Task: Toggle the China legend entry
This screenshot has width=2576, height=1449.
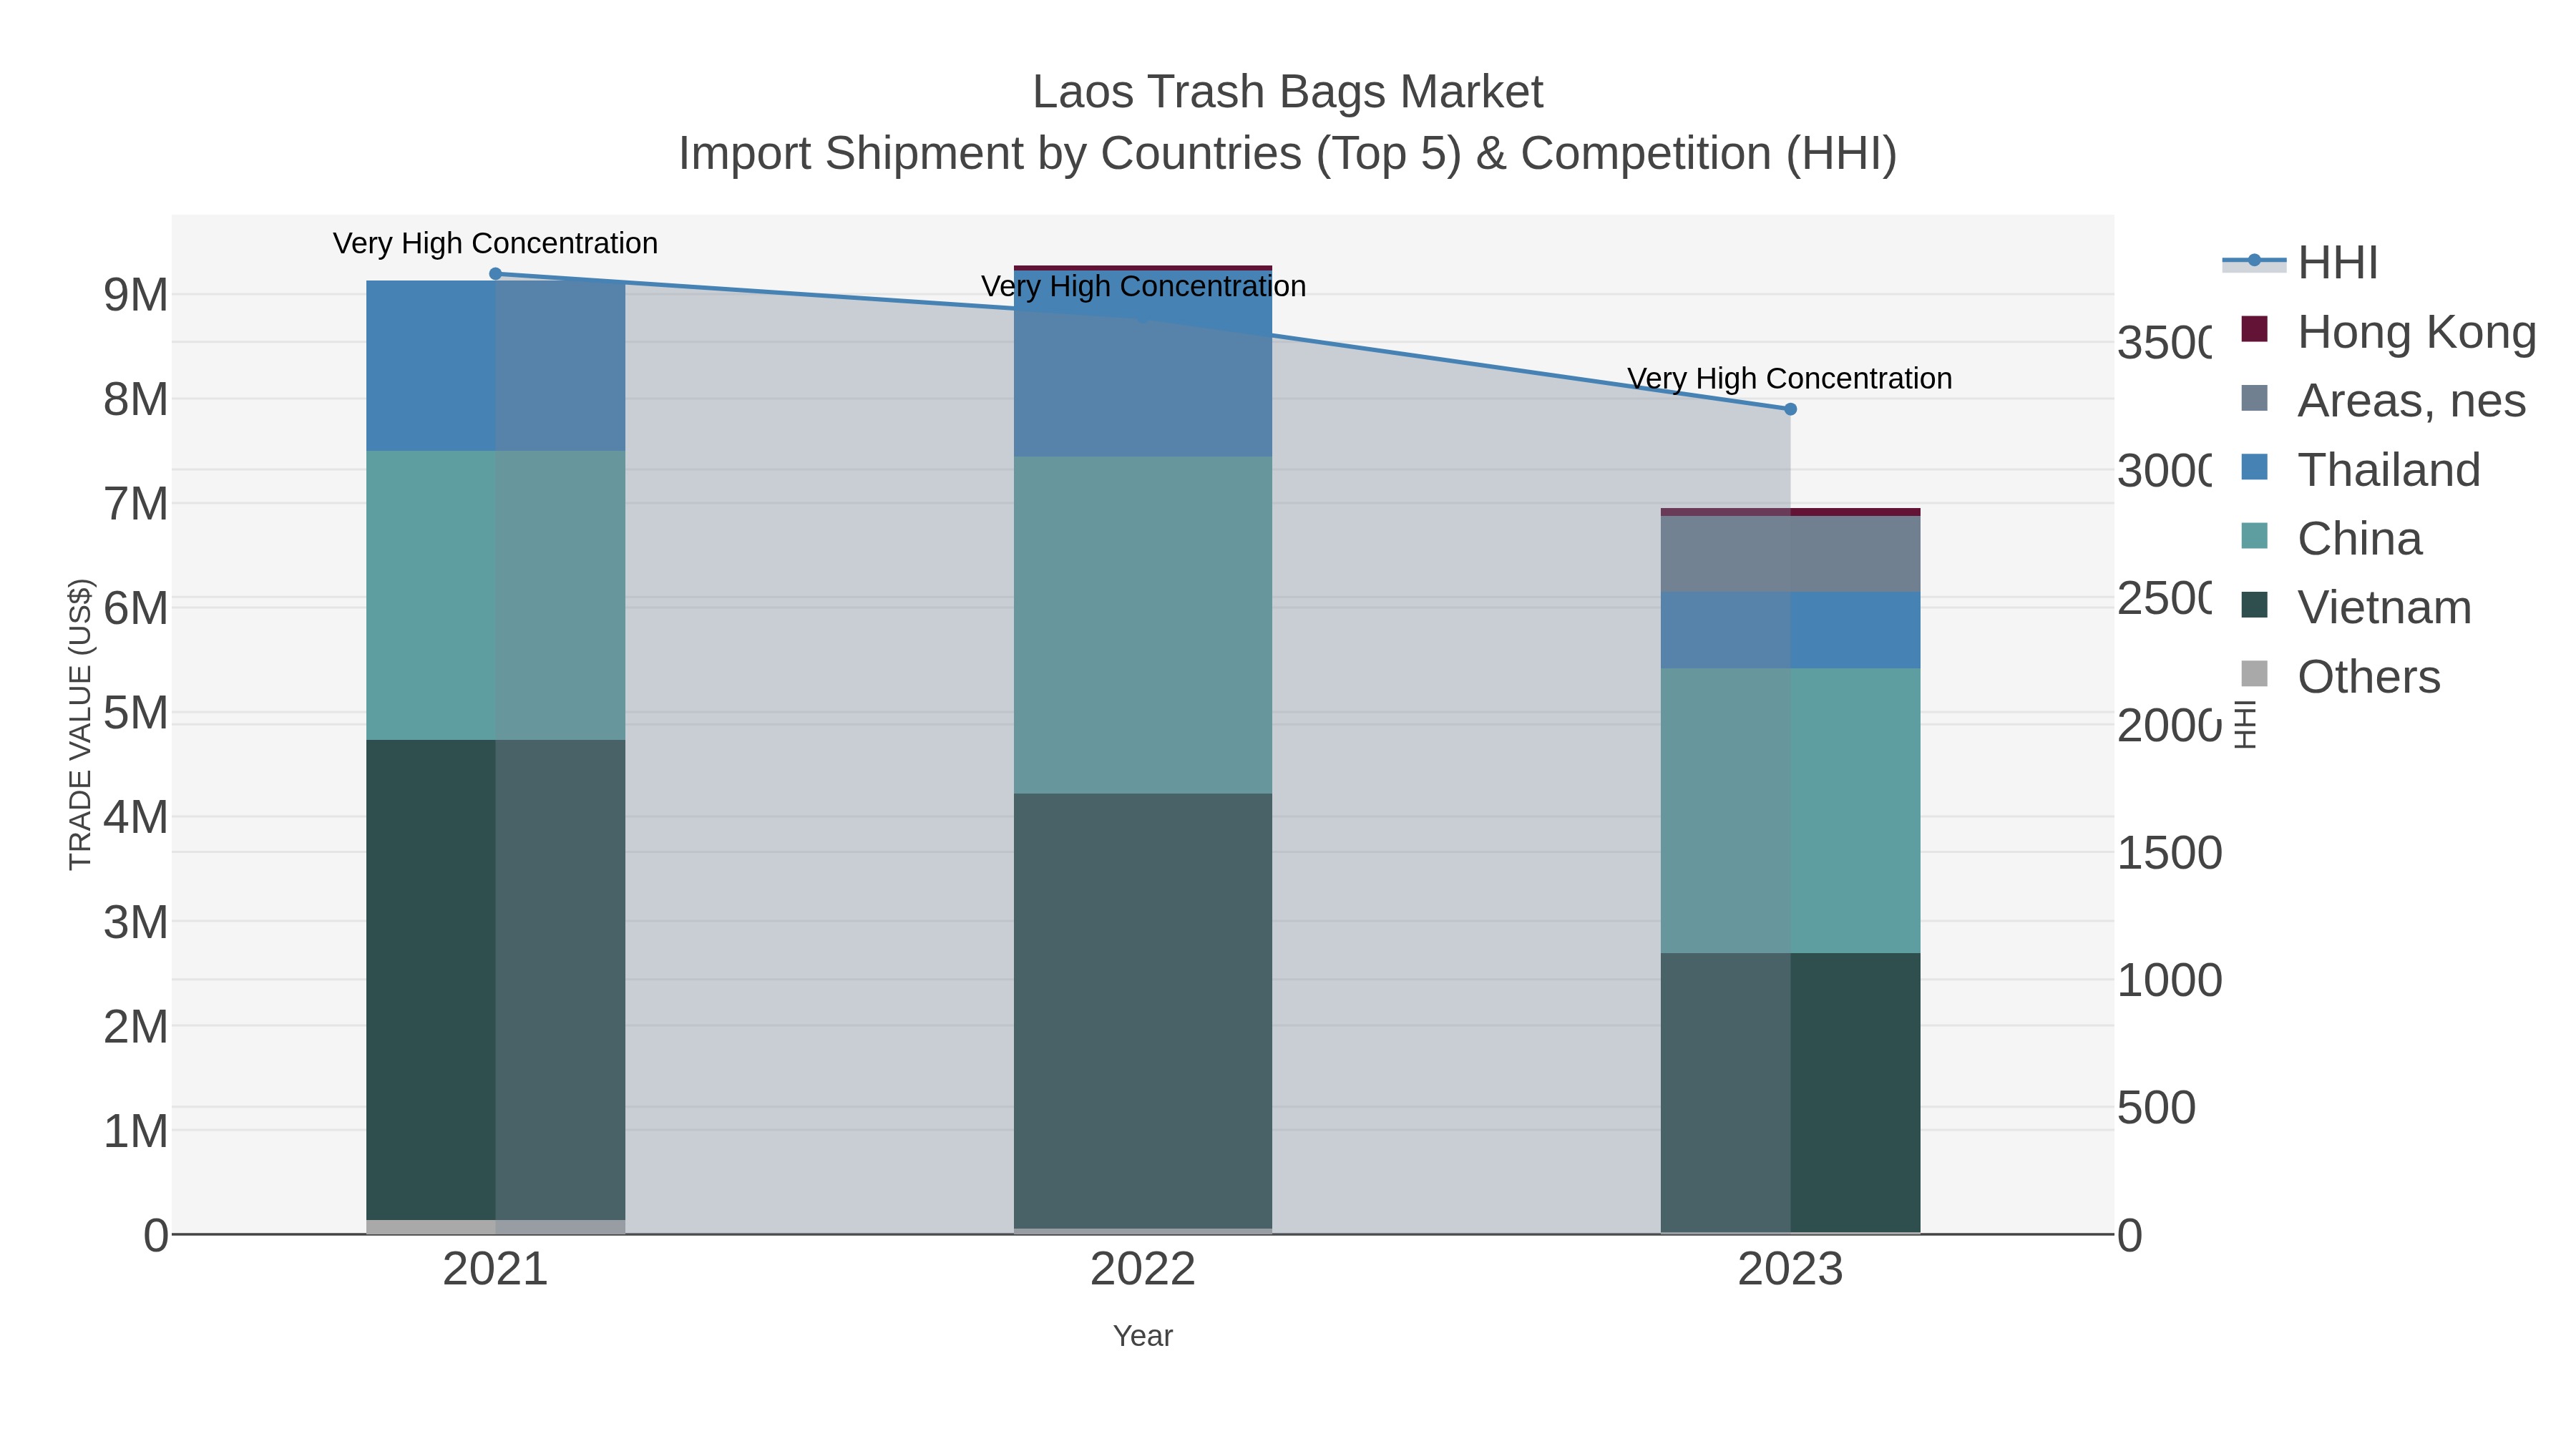Action: point(2331,538)
